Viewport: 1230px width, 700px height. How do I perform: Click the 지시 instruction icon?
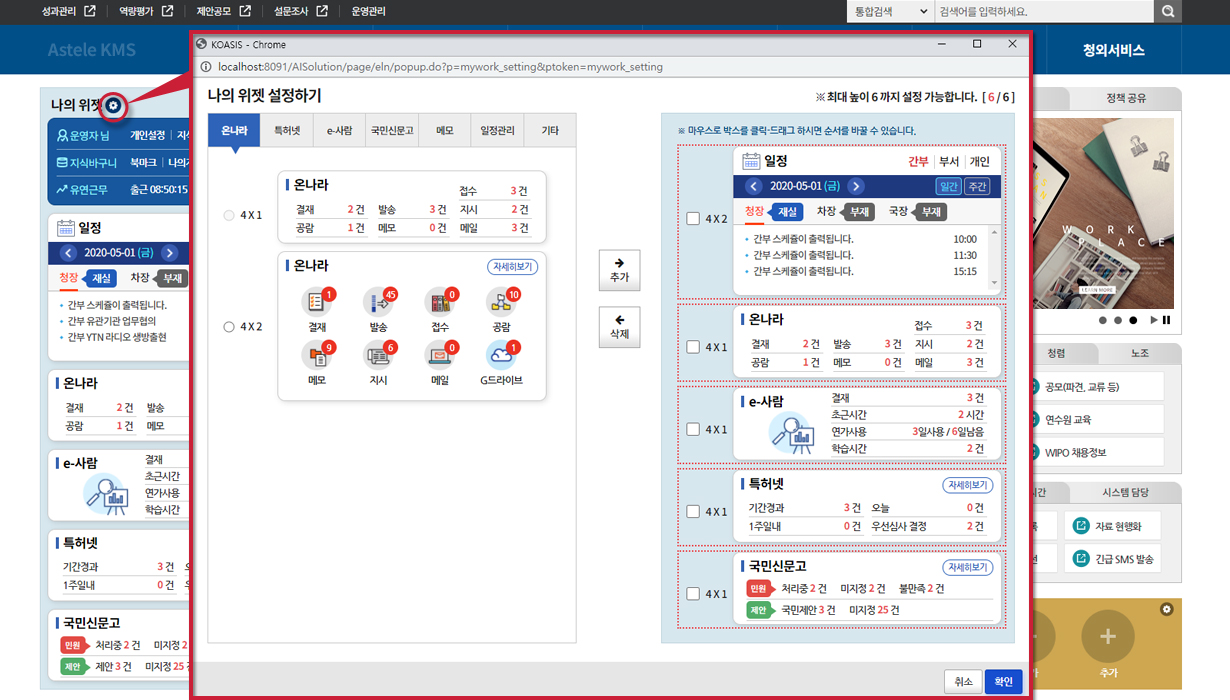(x=378, y=355)
